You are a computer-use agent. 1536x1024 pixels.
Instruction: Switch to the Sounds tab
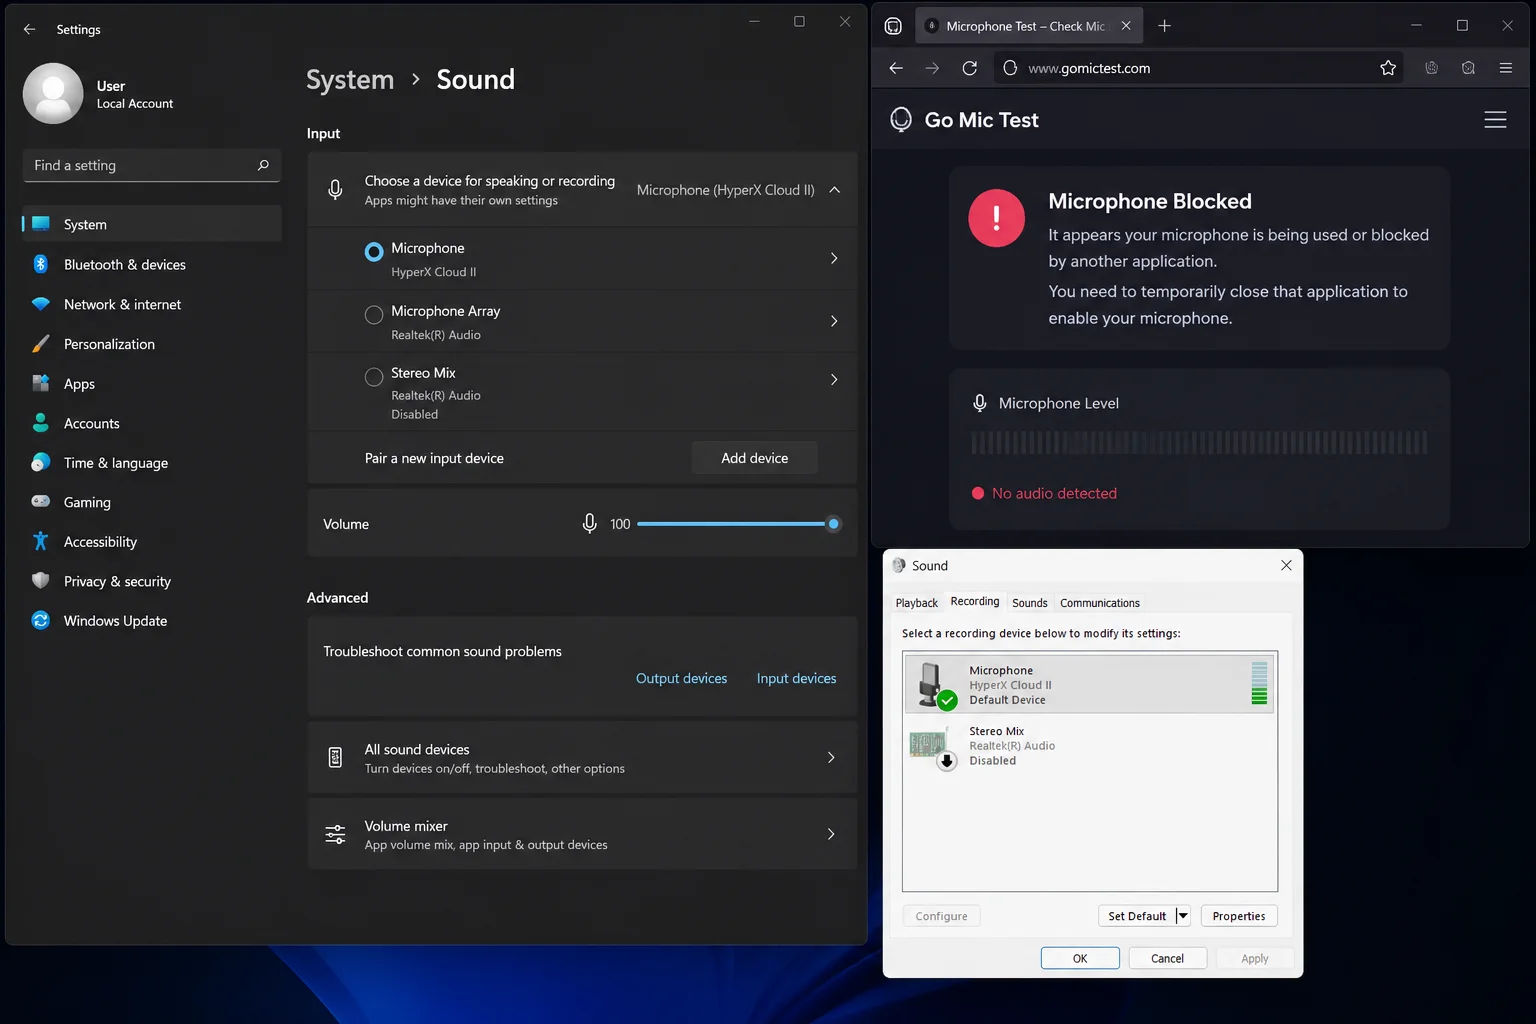(x=1030, y=603)
